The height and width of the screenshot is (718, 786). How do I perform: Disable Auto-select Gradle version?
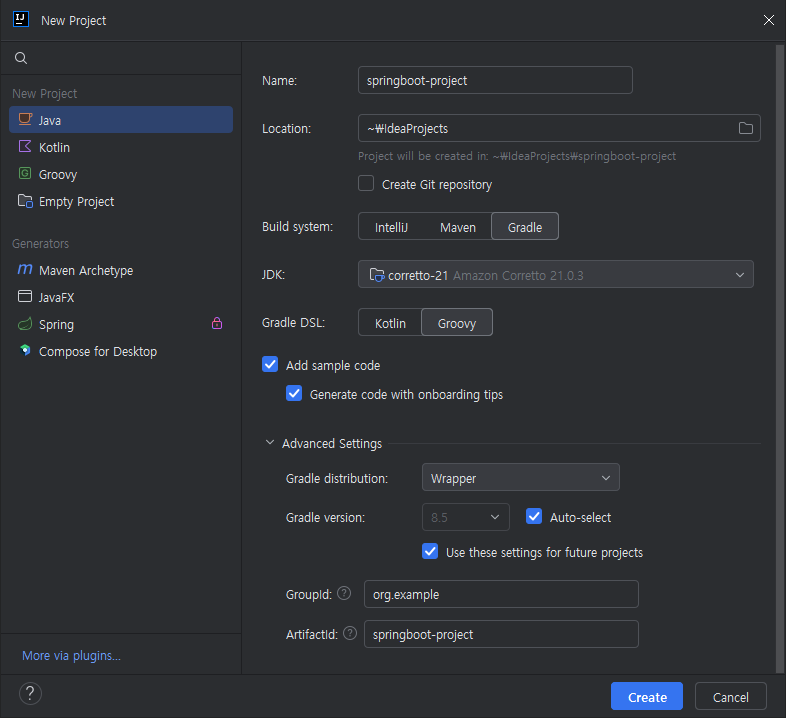534,516
